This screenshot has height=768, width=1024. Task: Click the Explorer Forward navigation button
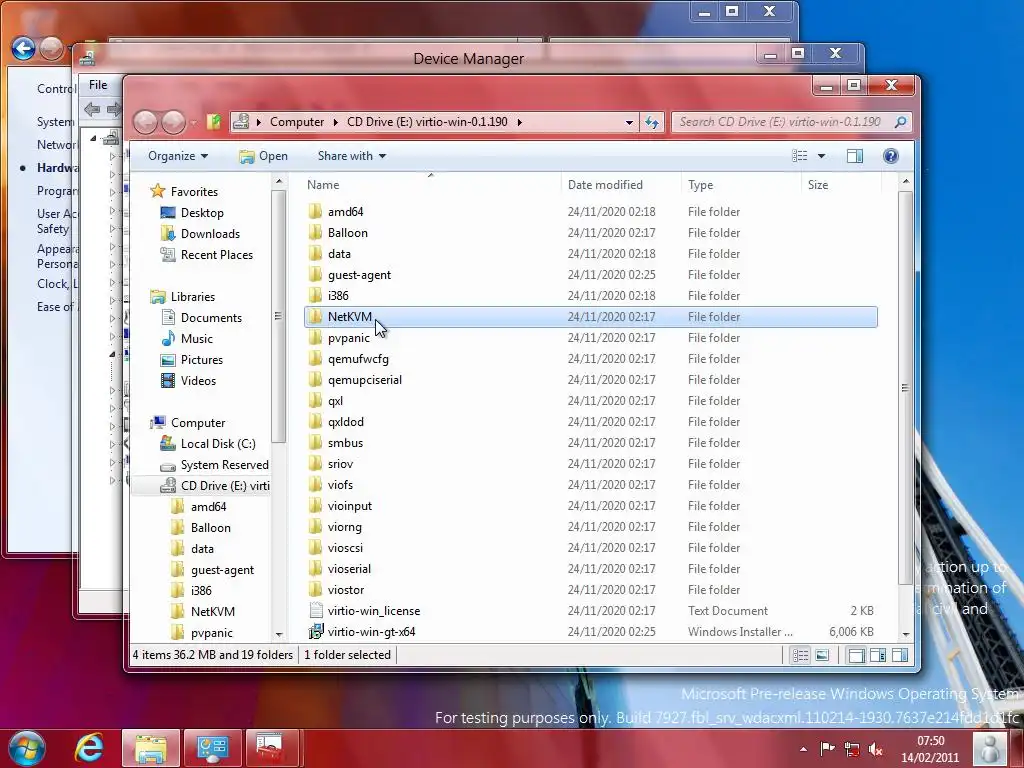click(173, 122)
